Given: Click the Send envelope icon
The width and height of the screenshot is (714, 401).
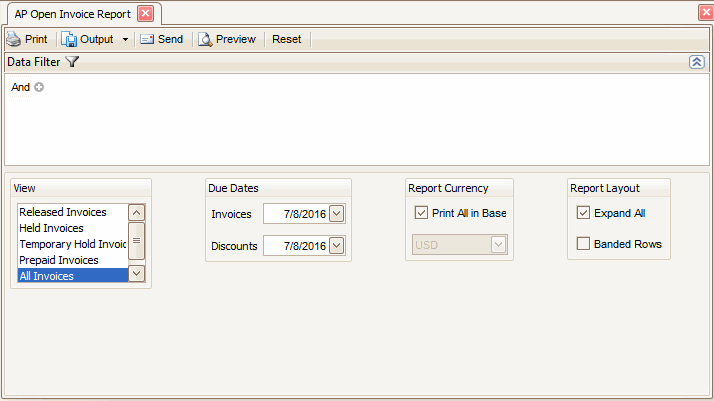Looking at the screenshot, I should (x=147, y=39).
